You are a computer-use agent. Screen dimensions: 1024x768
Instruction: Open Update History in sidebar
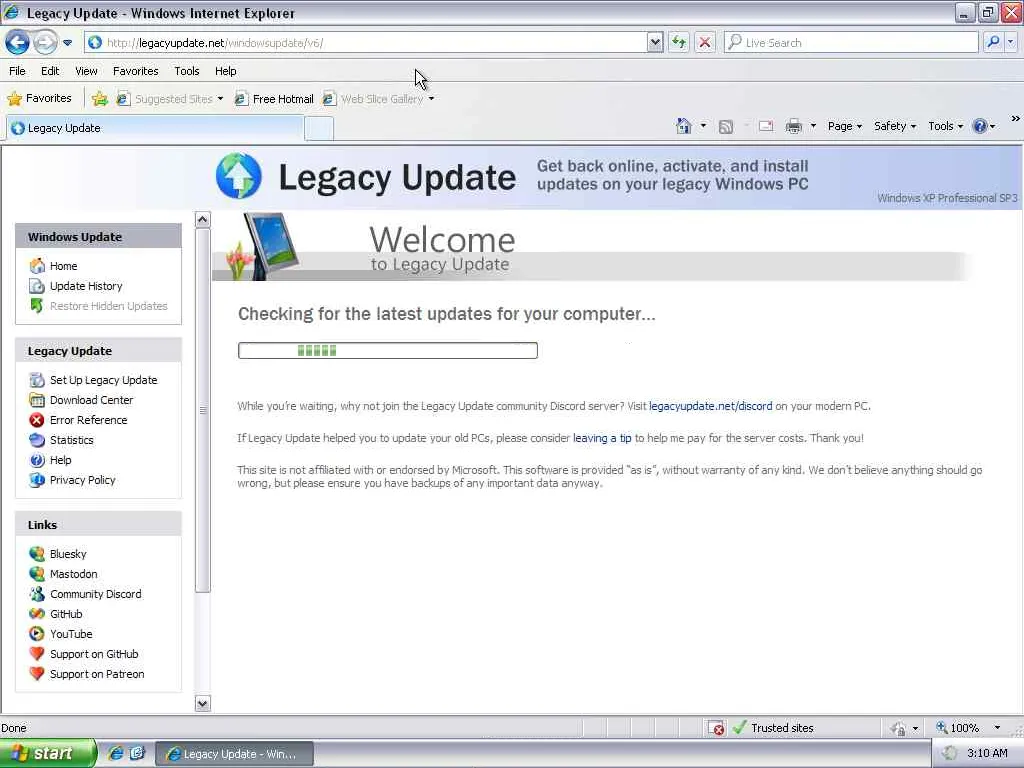pos(86,286)
